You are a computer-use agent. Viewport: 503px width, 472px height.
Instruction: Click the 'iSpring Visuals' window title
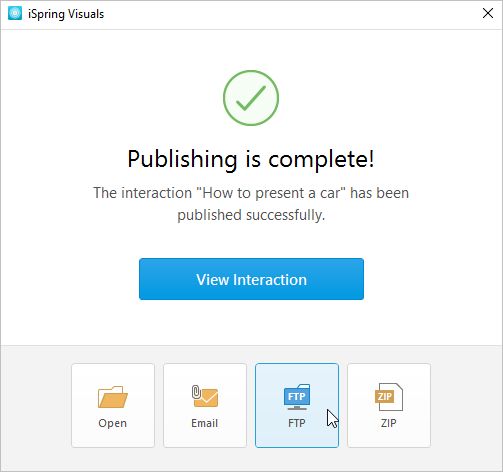tap(66, 14)
